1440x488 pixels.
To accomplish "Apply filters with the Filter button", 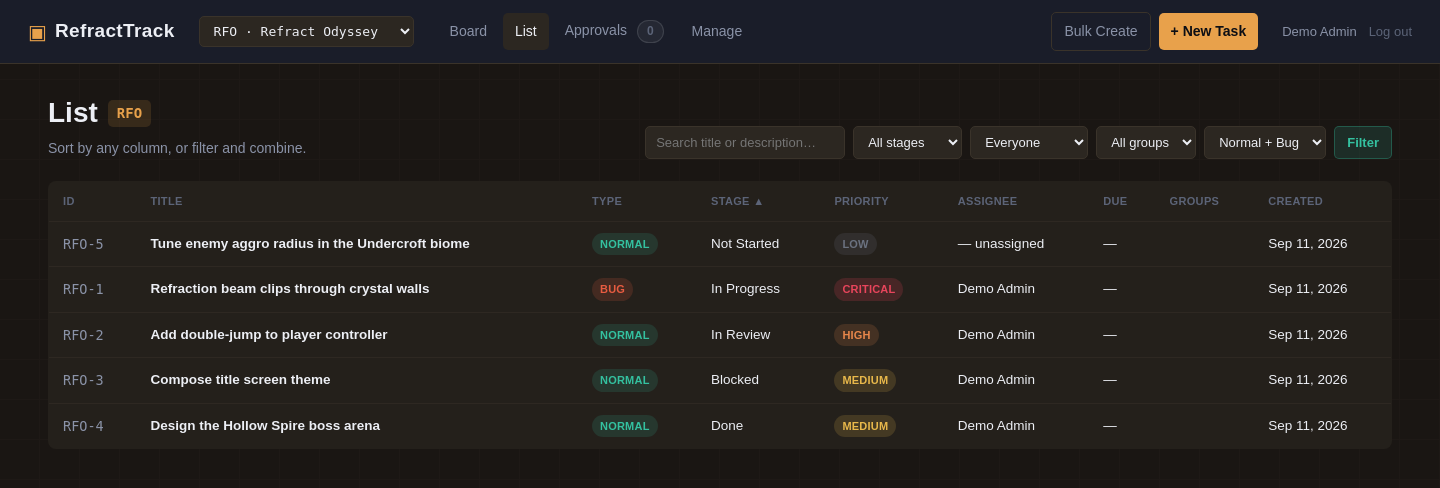I will [1363, 142].
